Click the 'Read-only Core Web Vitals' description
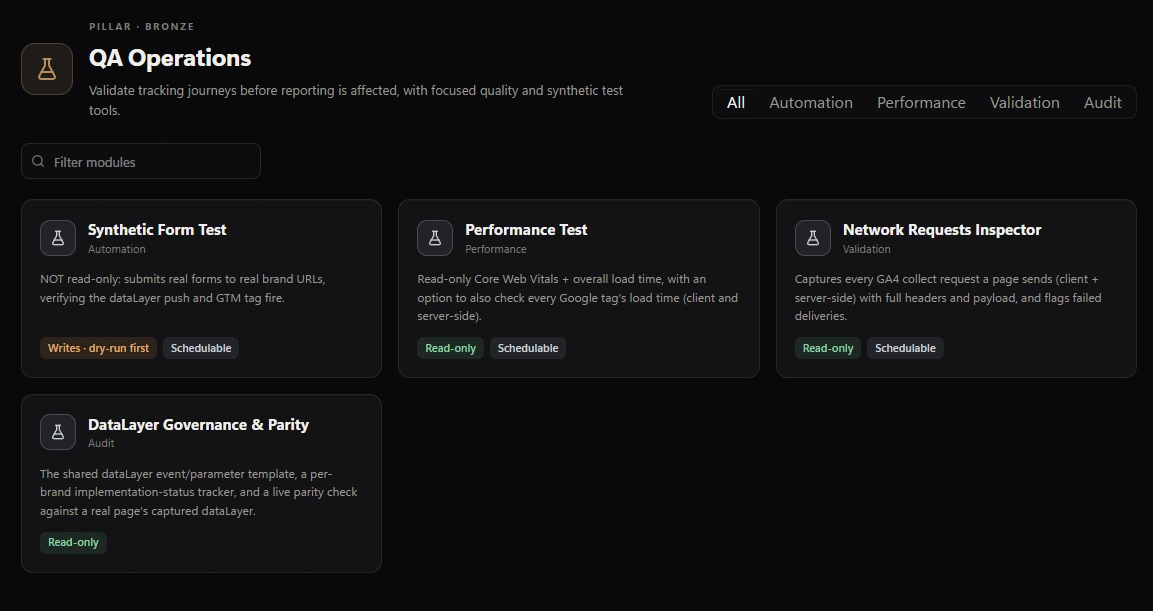1153x611 pixels. tap(577, 298)
